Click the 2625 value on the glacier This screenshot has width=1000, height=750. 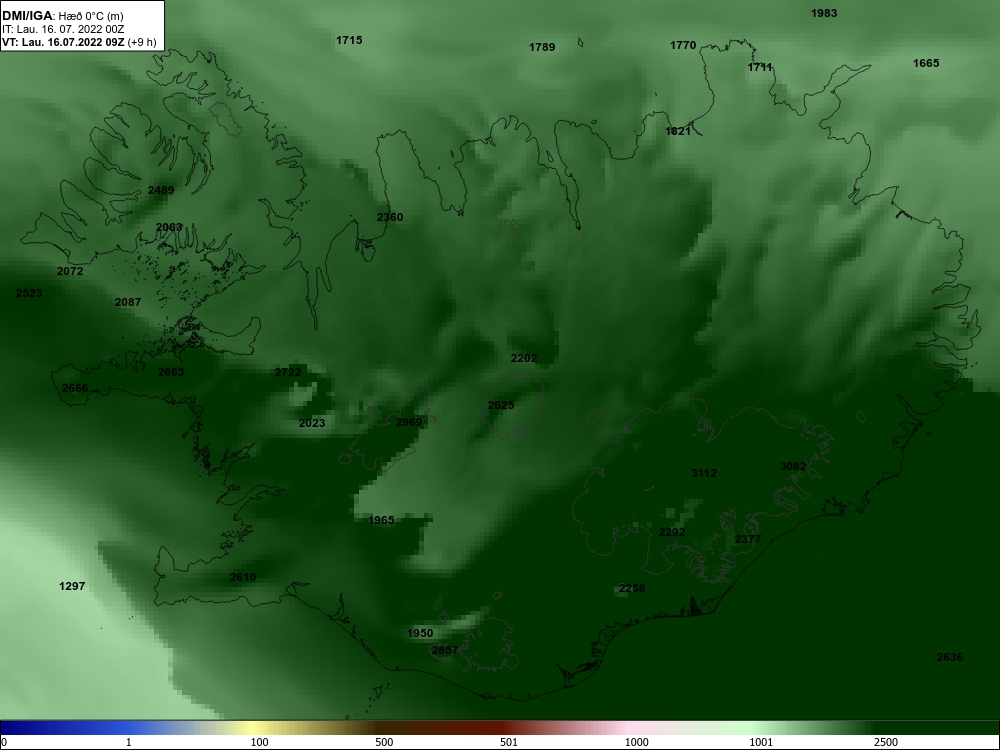501,405
